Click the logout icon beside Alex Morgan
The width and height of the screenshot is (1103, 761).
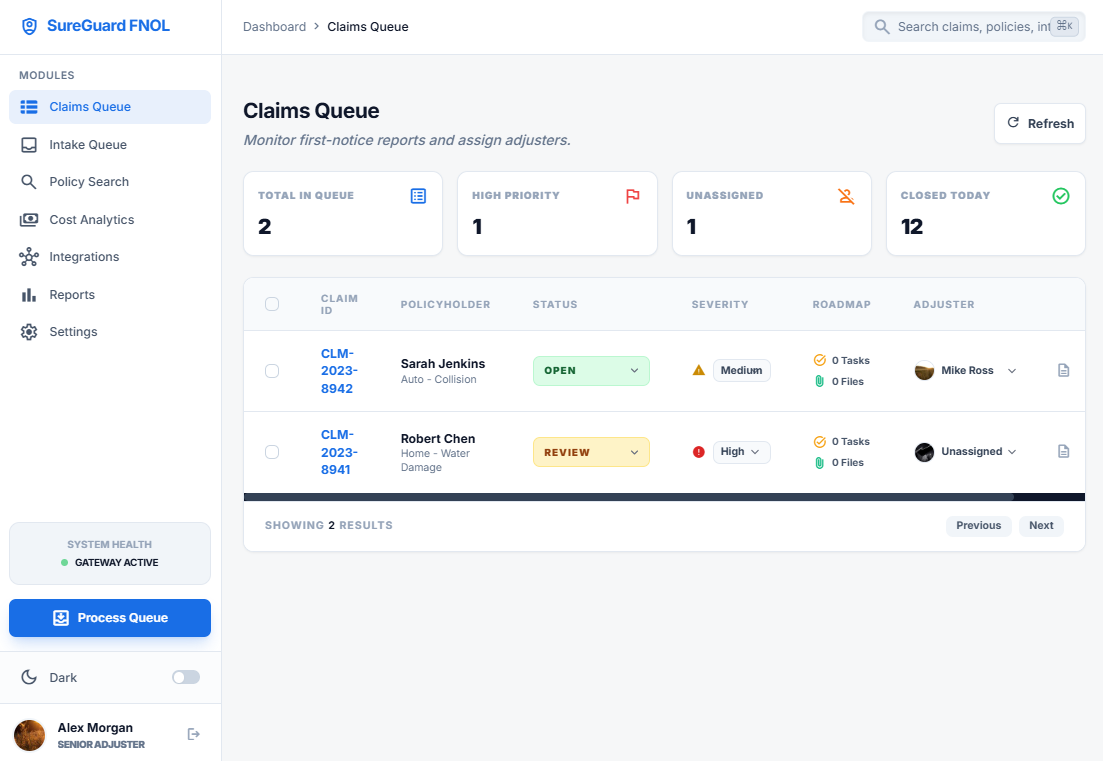[x=194, y=735]
